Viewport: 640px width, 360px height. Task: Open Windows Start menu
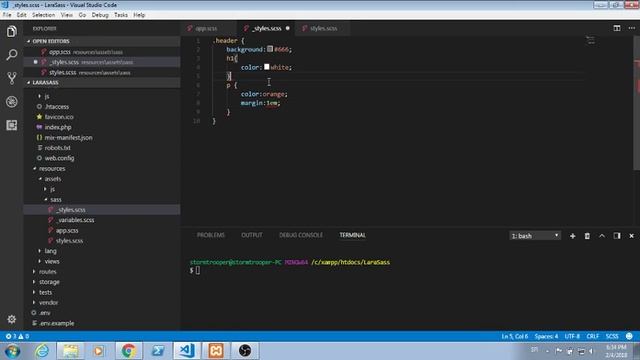[12, 351]
